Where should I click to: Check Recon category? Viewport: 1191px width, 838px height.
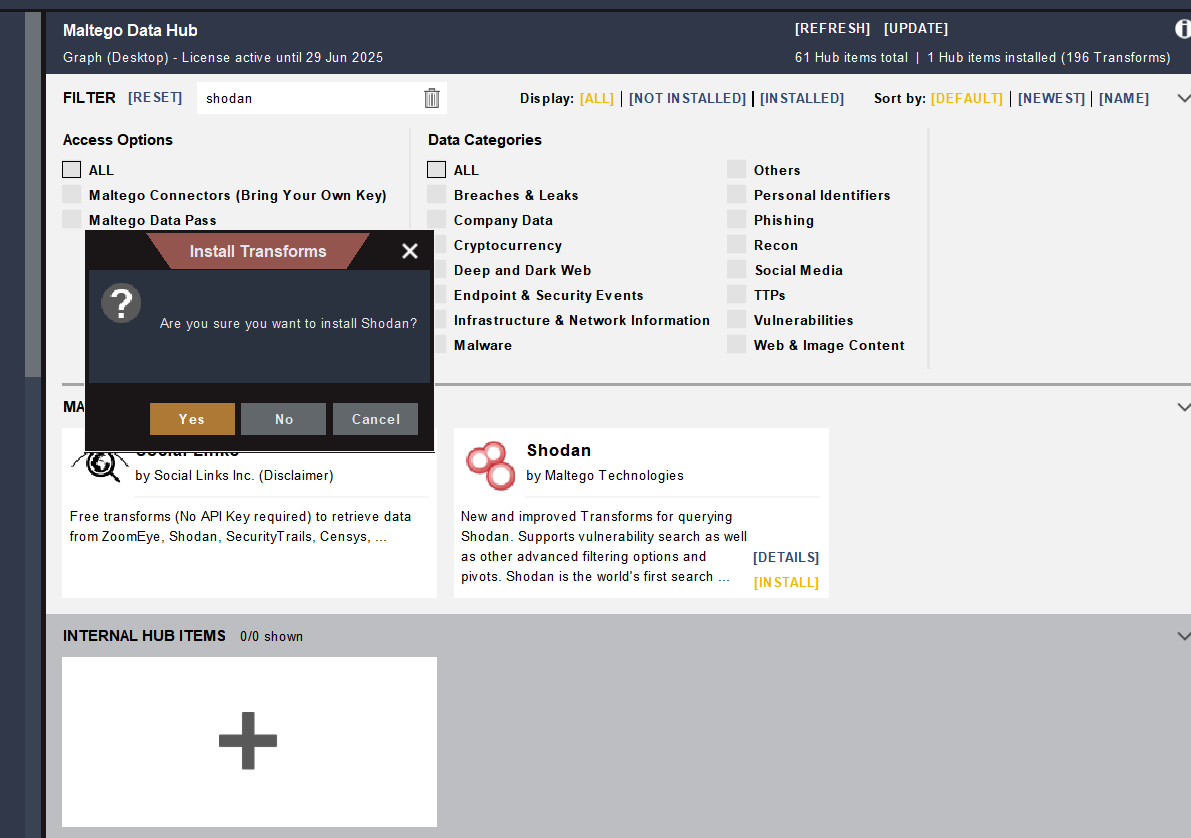click(x=736, y=245)
